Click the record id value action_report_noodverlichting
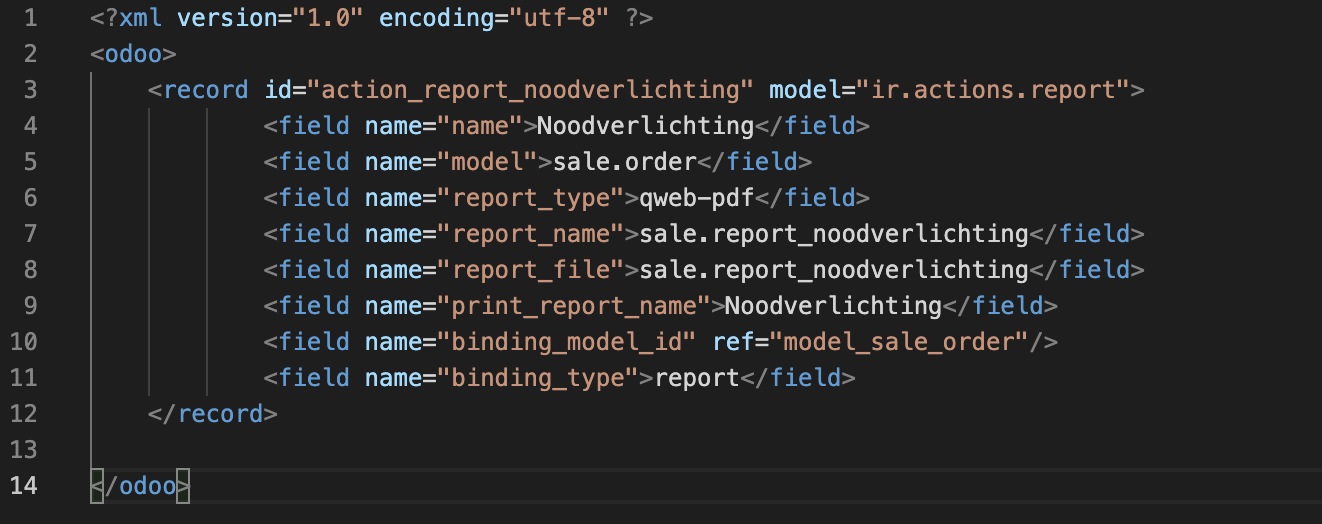 tap(530, 89)
